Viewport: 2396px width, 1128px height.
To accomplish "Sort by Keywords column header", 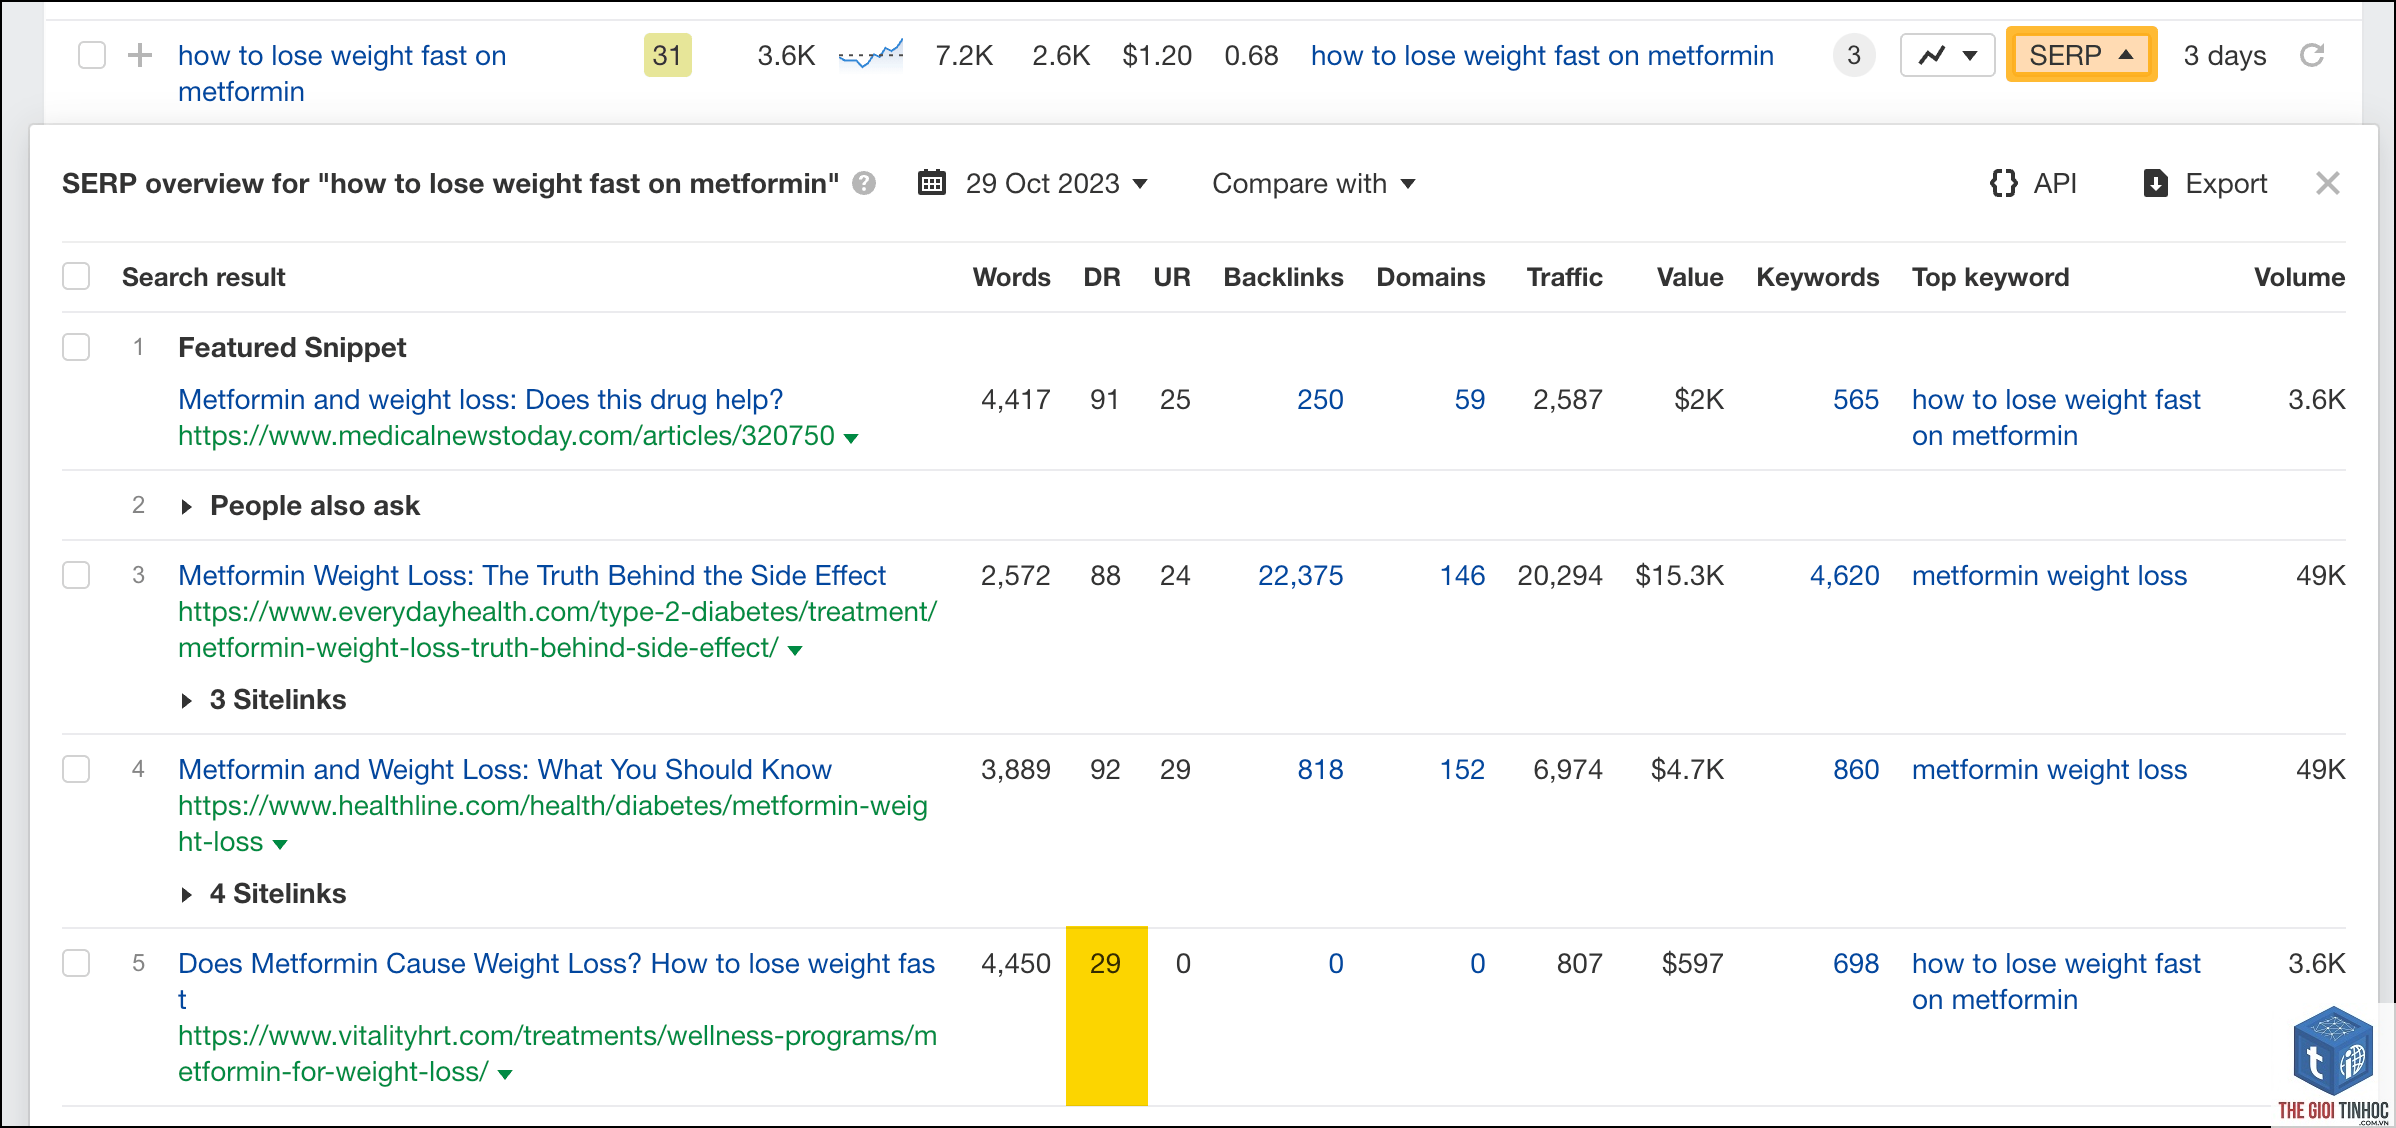I will (1817, 277).
